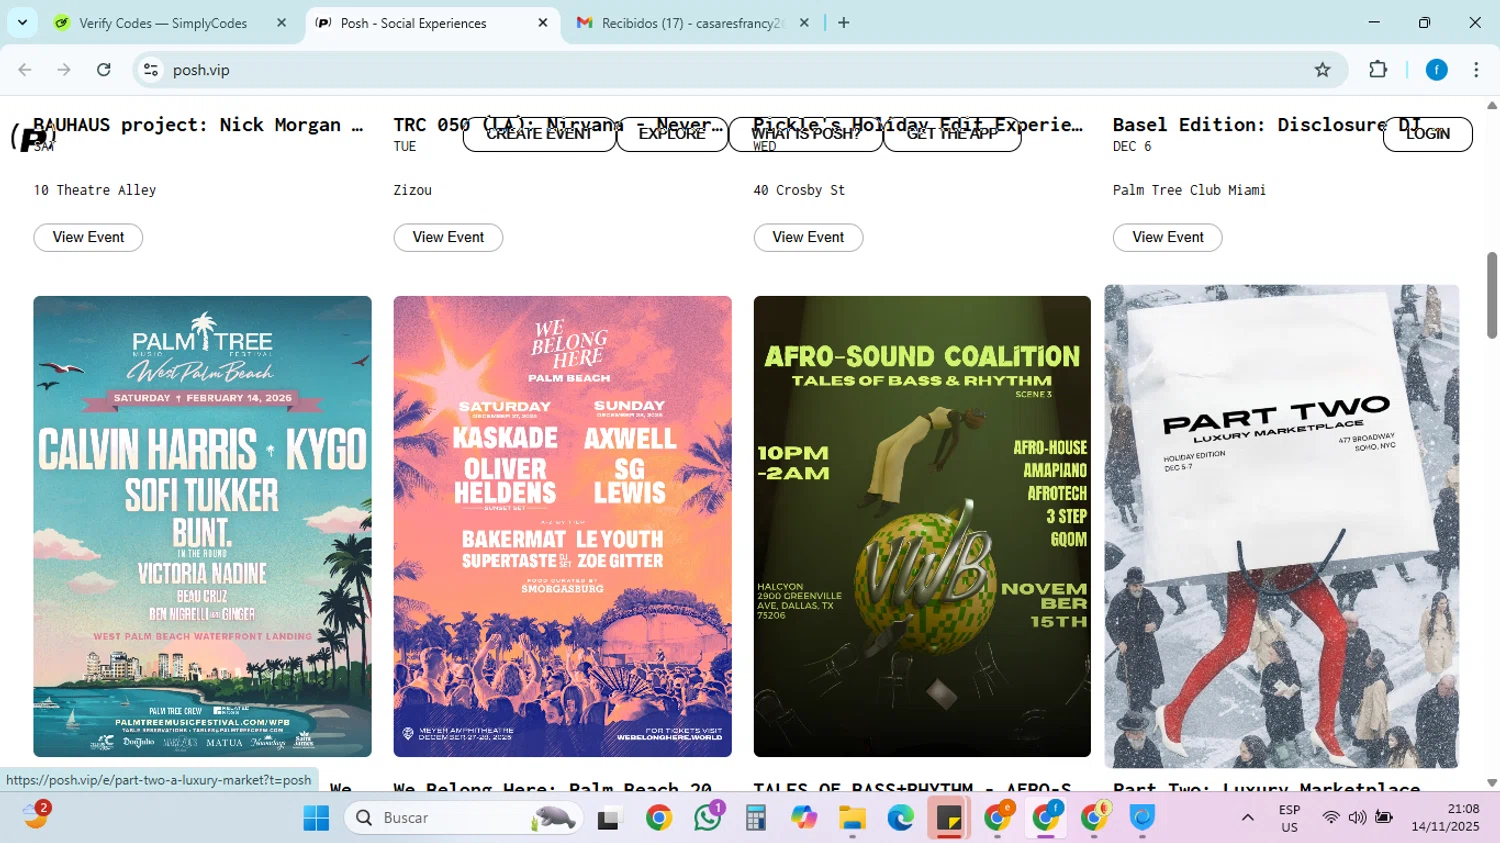Screen dimensions: 1500x843
Task: Open Microsoft Edge from the taskbar
Action: pyautogui.click(x=900, y=818)
